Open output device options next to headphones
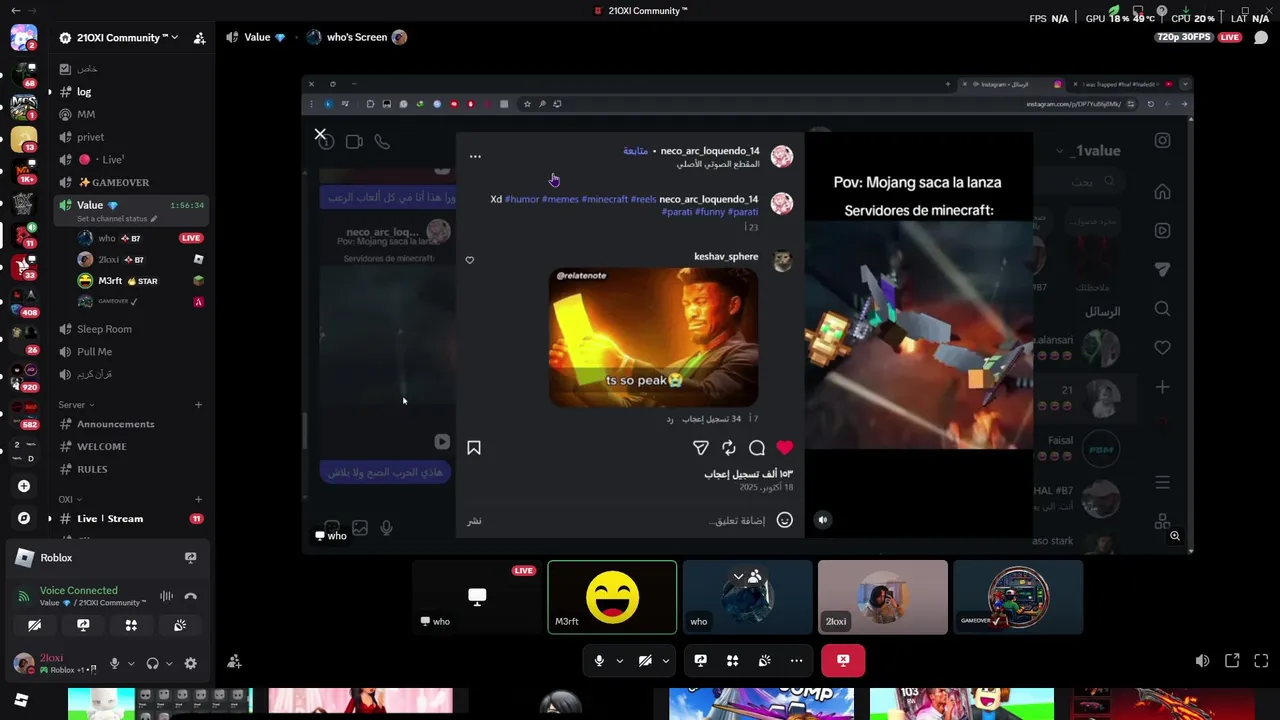1280x720 pixels. click(x=169, y=663)
